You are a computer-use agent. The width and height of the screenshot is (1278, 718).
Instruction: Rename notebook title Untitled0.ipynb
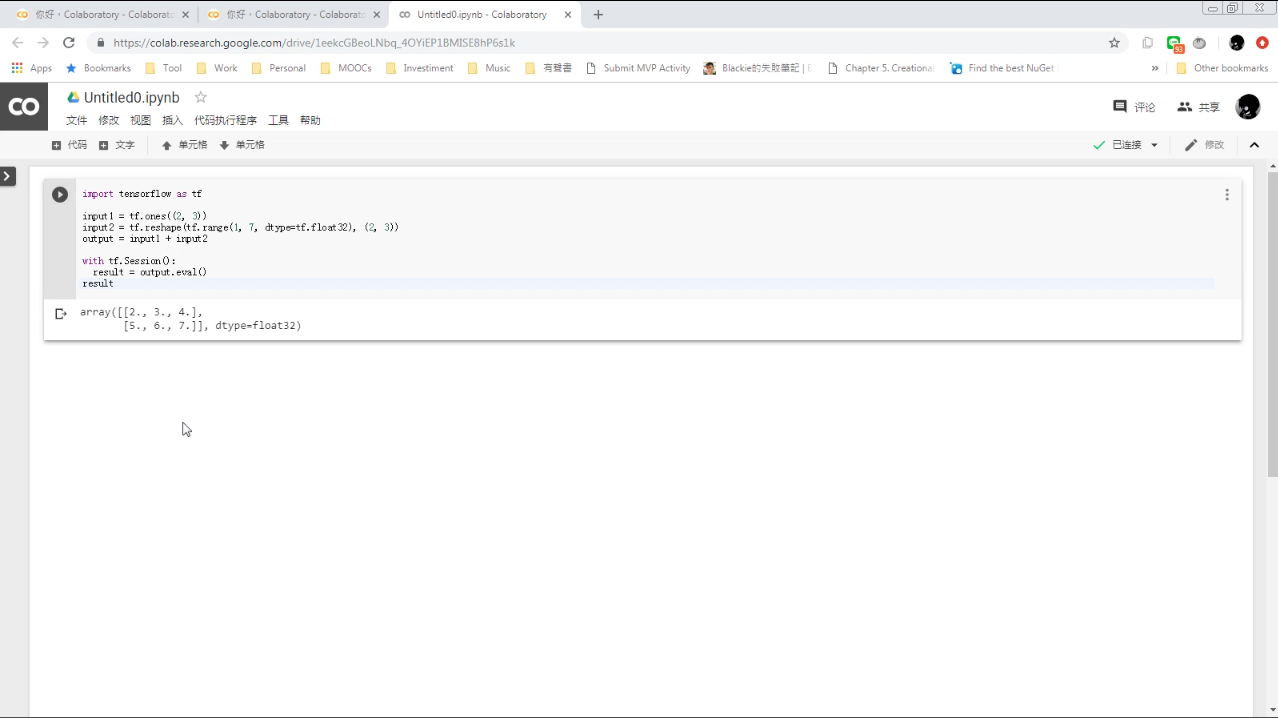pos(132,97)
